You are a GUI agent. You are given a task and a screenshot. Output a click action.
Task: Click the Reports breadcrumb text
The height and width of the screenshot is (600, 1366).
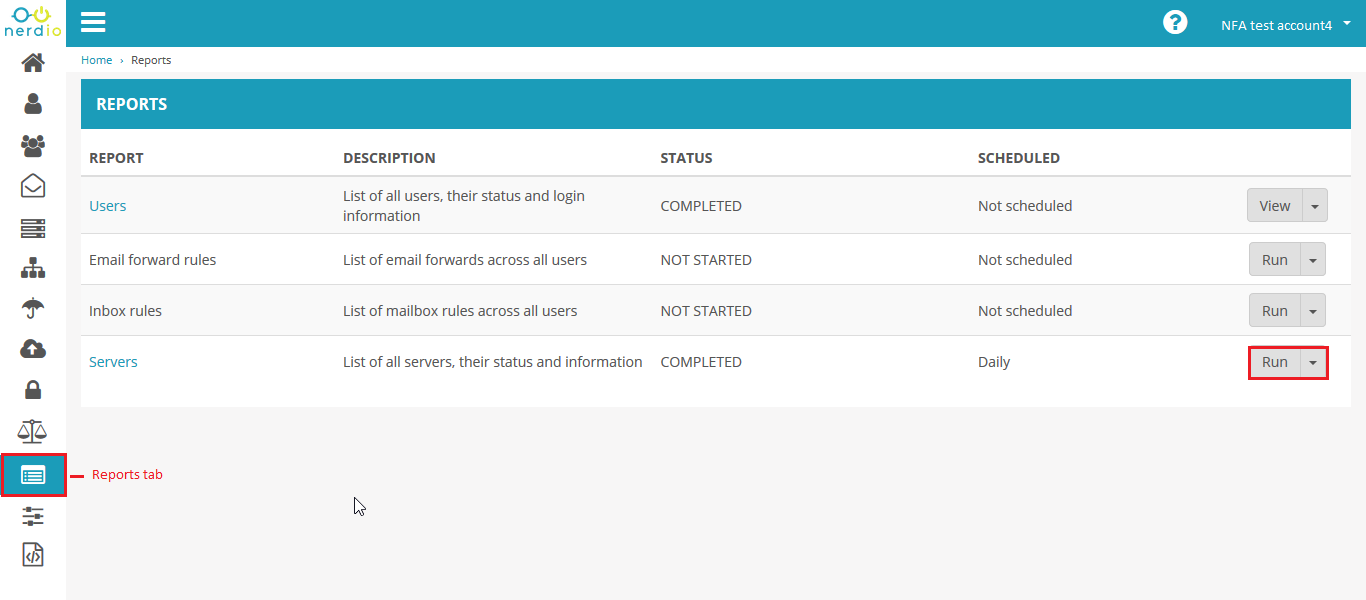pyautogui.click(x=151, y=60)
